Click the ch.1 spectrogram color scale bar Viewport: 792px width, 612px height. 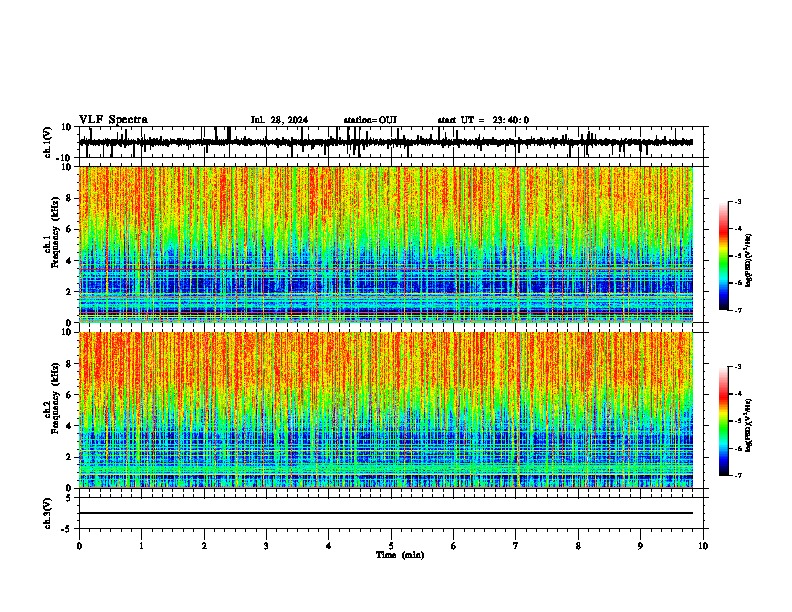723,256
